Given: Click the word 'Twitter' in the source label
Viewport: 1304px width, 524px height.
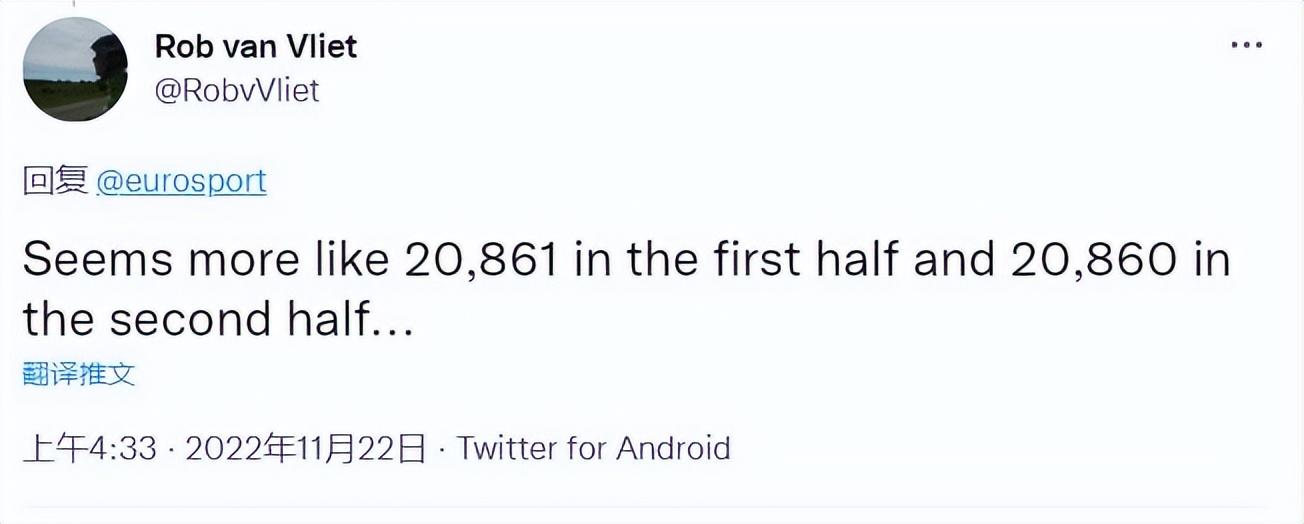Looking at the screenshot, I should coord(507,448).
